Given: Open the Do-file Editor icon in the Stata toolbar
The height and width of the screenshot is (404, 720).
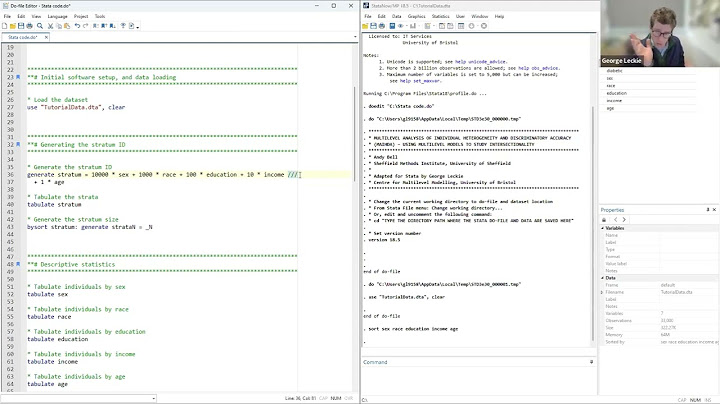Looking at the screenshot, I should point(428,26).
